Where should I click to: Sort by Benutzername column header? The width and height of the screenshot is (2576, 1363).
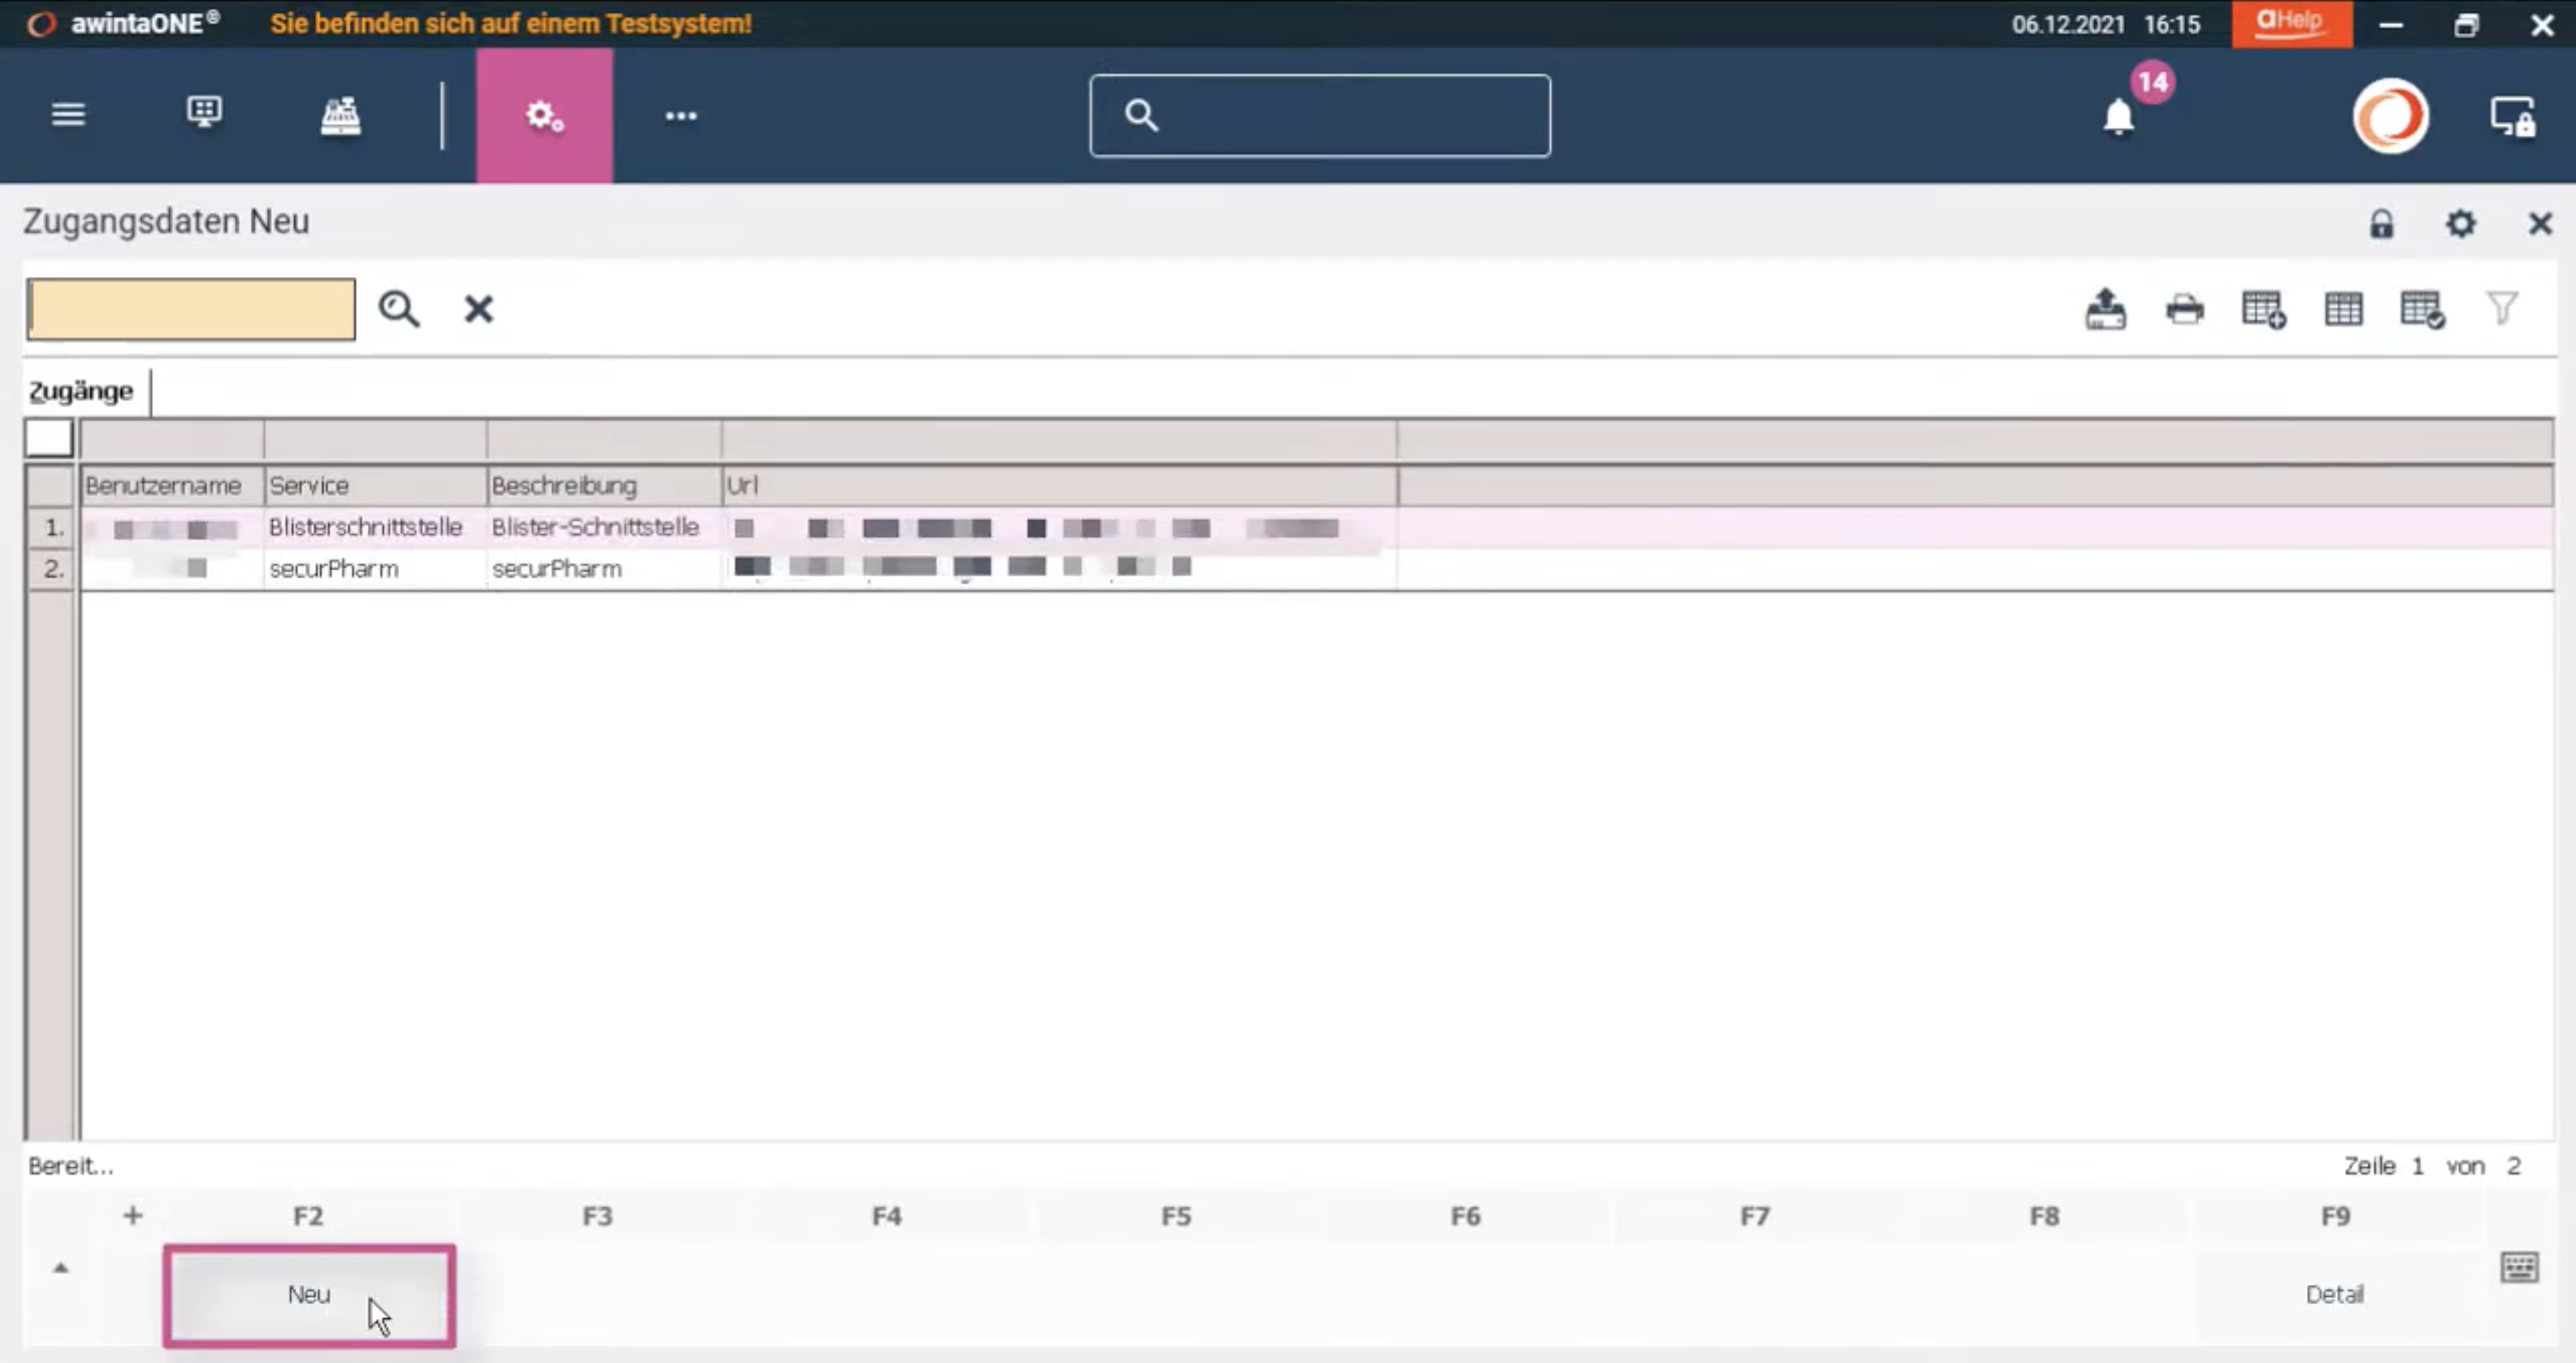tap(172, 486)
